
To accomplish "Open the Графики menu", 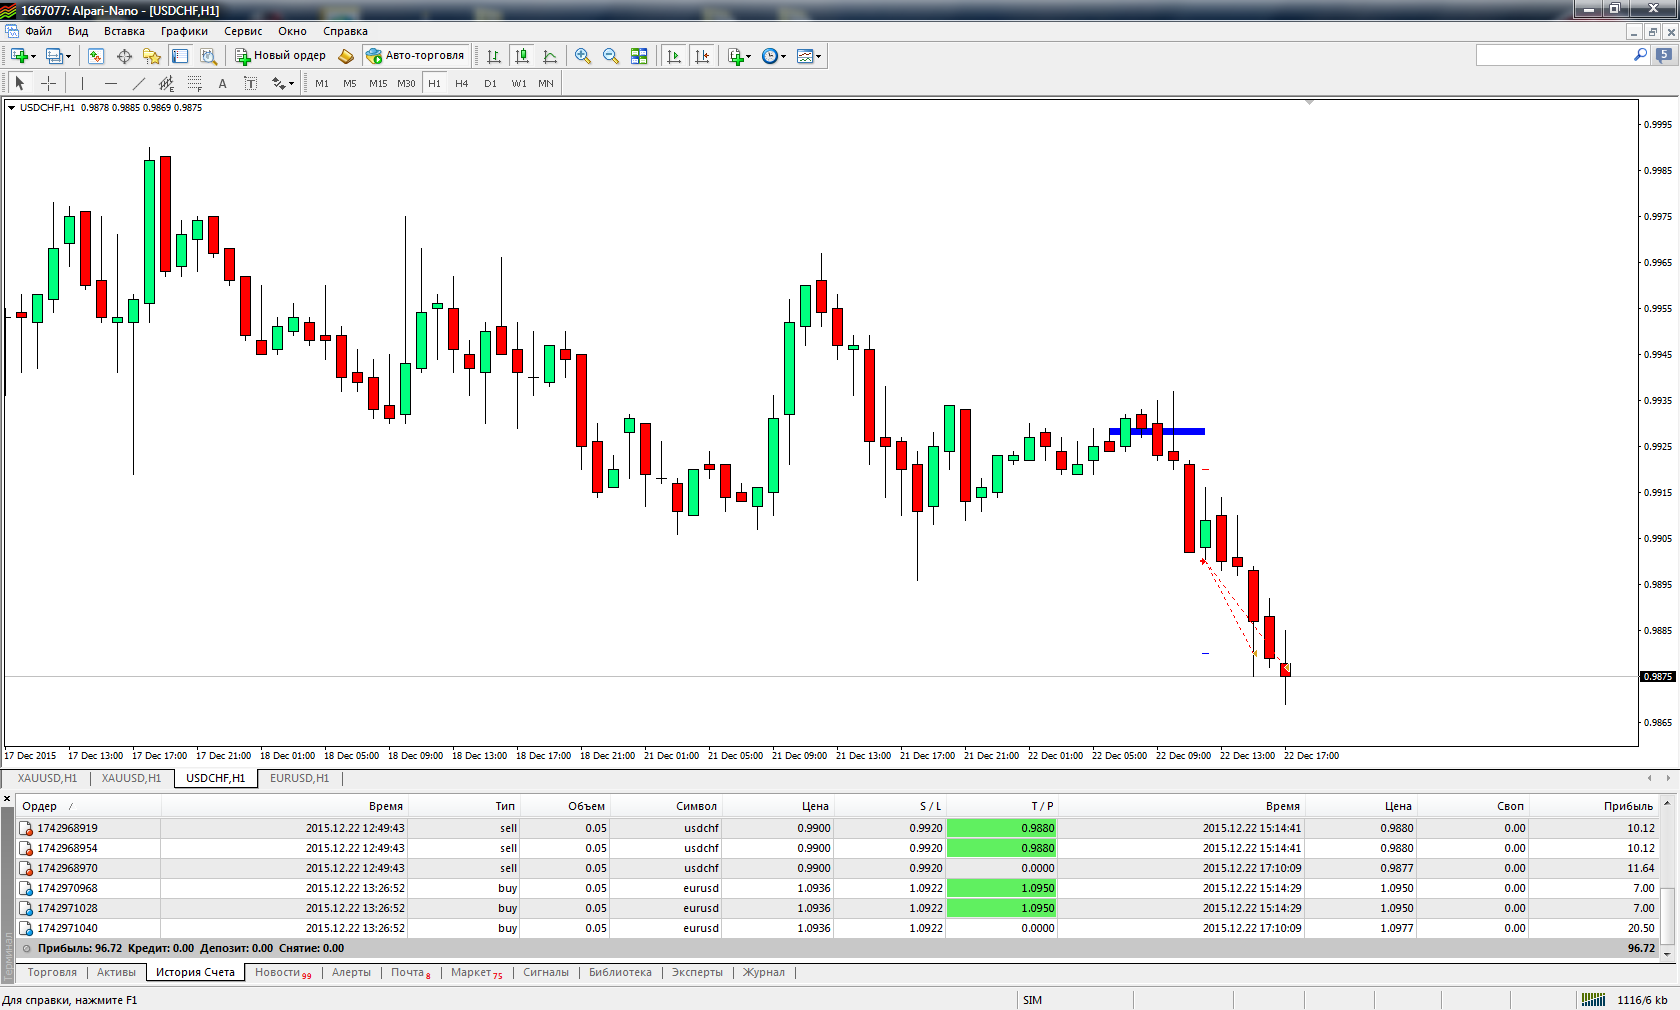I will pos(184,31).
